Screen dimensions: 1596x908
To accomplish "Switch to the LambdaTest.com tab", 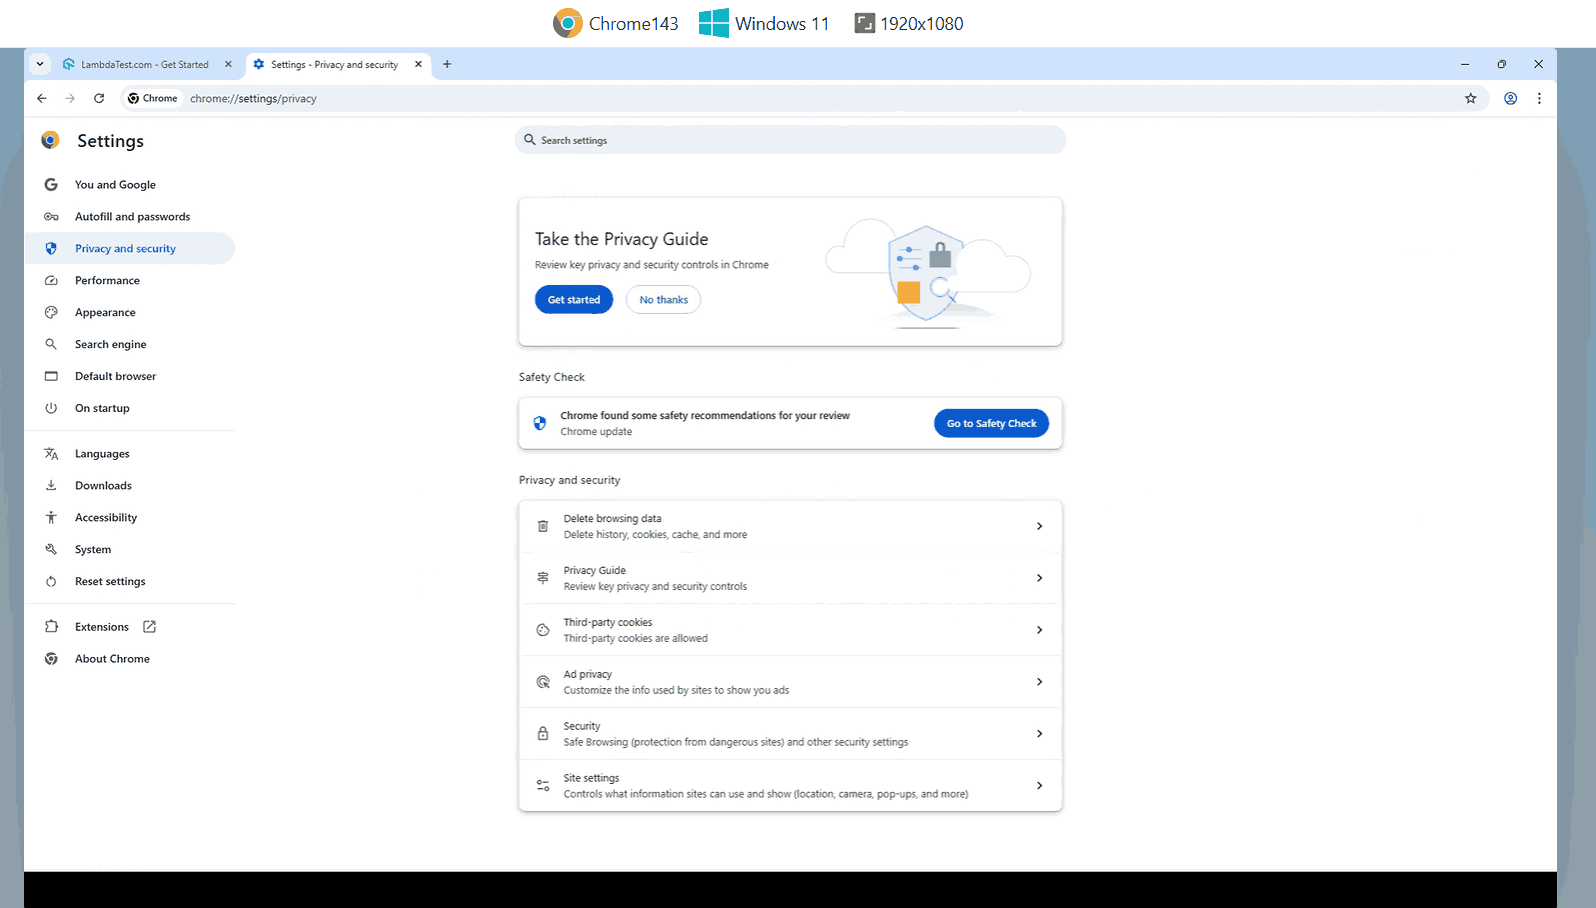I will (146, 64).
